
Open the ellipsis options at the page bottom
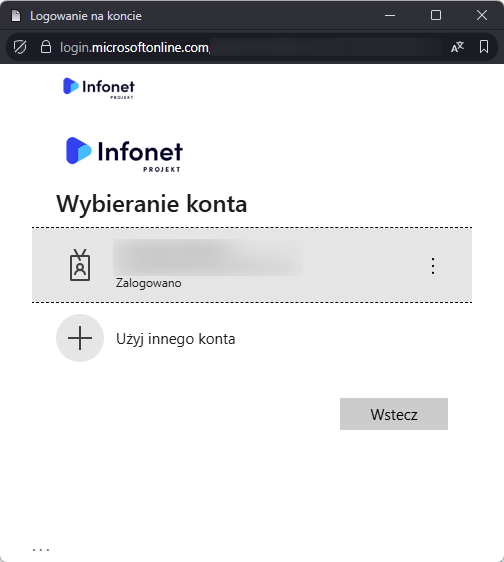click(41, 549)
